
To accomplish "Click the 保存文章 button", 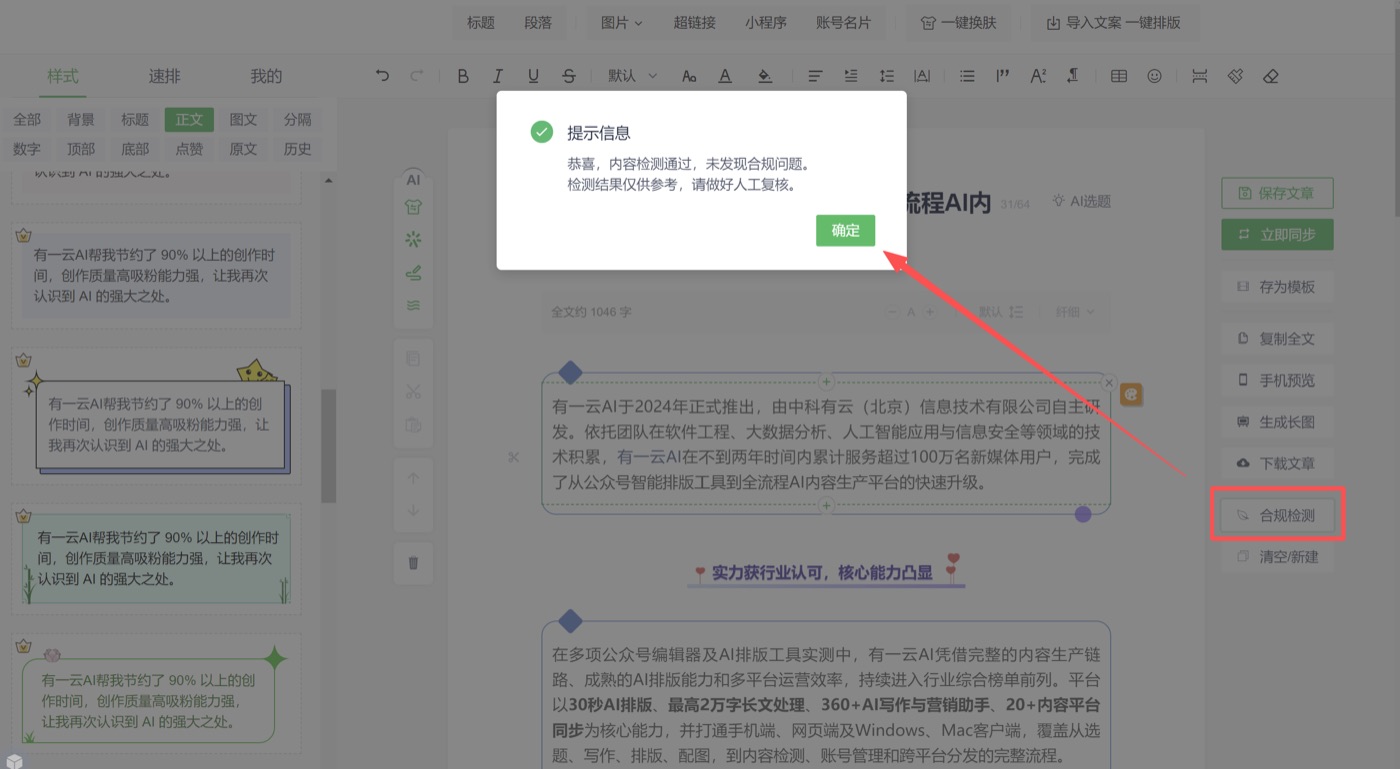I will point(1277,193).
